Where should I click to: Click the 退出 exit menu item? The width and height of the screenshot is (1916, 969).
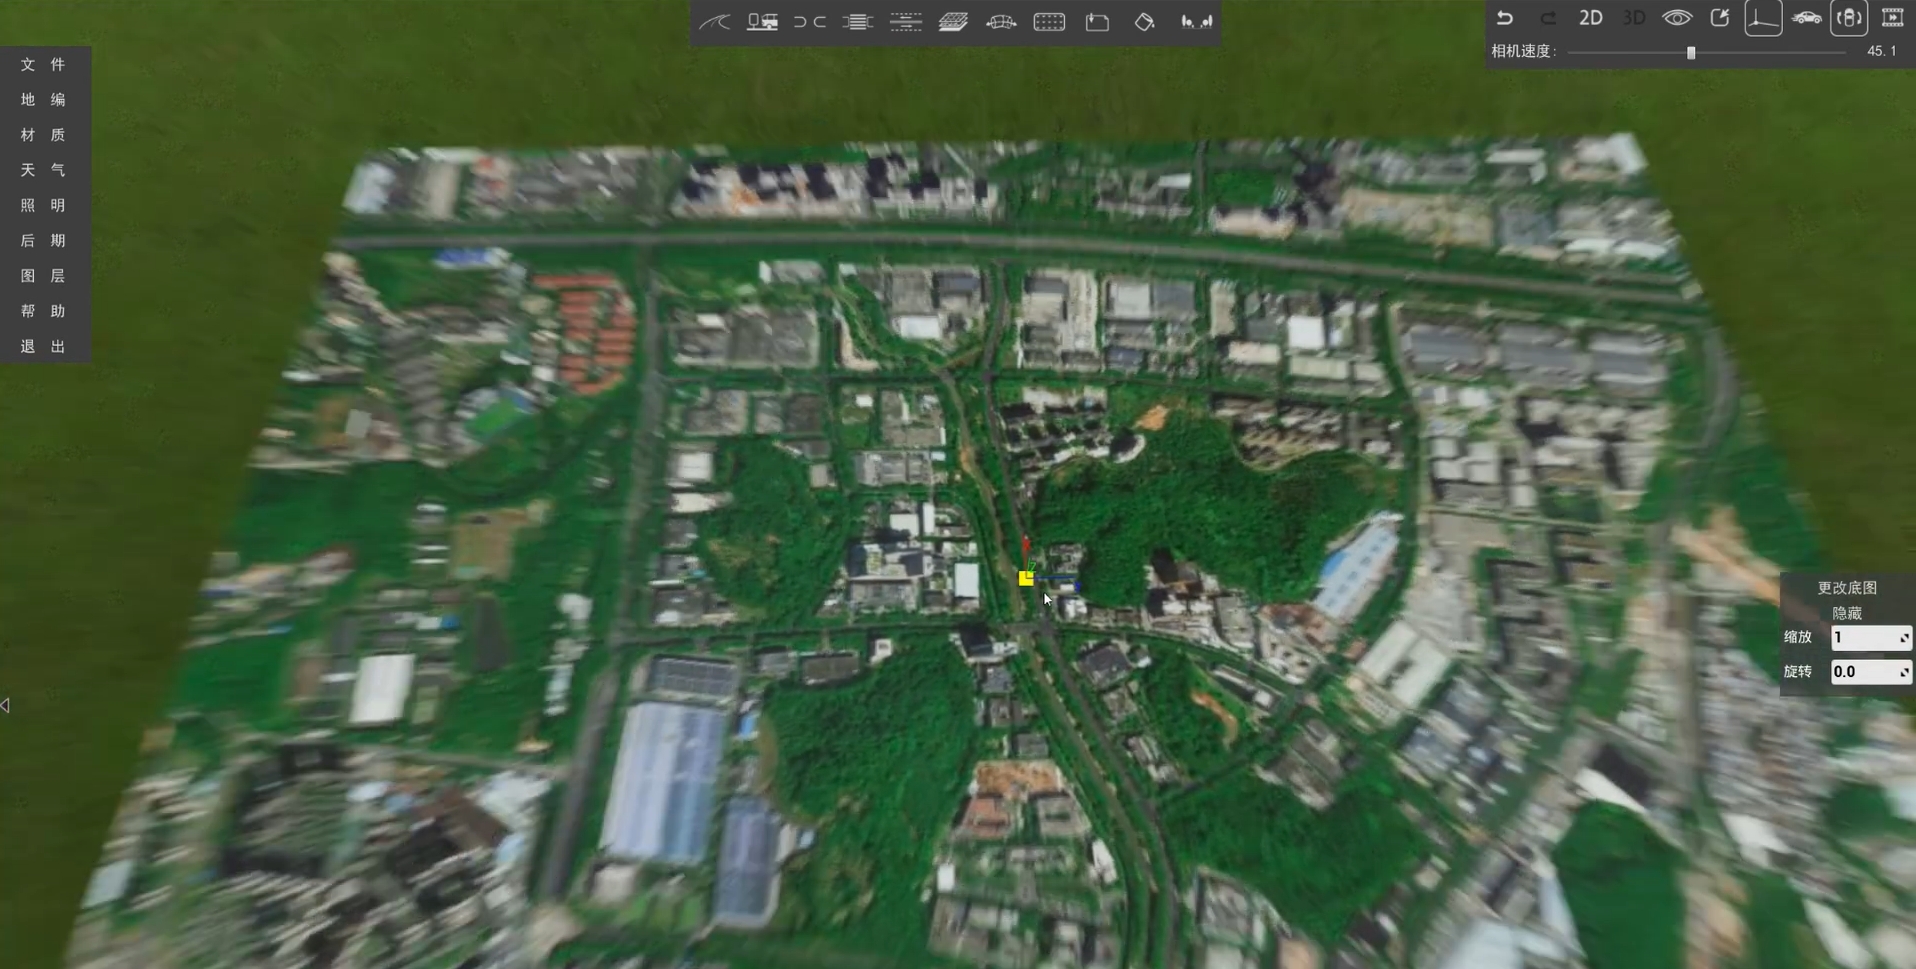43,346
